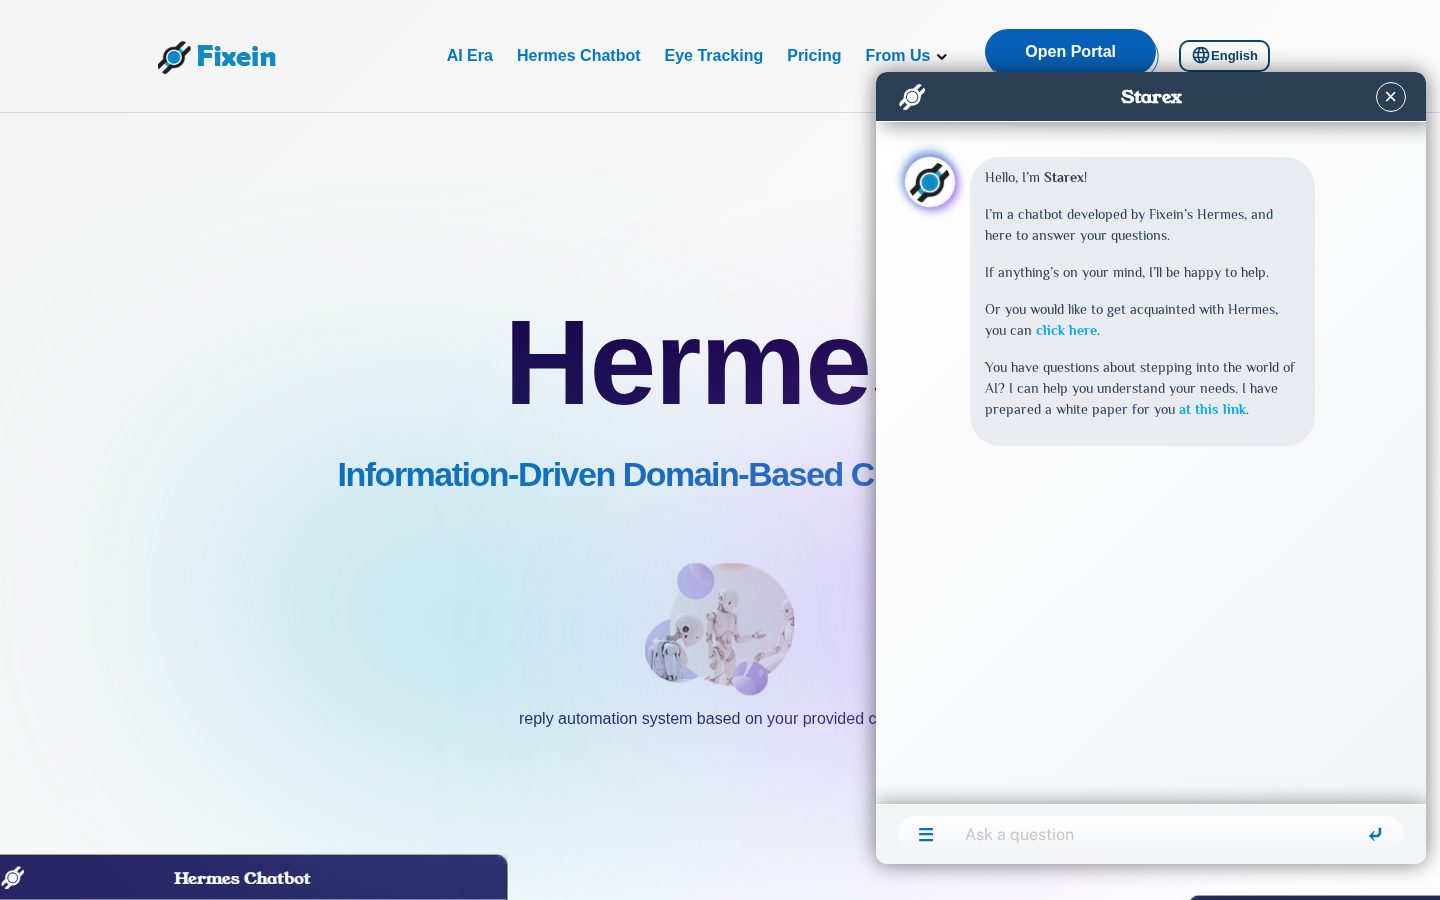Open the chat hamburger menu icon
This screenshot has height=900, width=1440.
[926, 834]
